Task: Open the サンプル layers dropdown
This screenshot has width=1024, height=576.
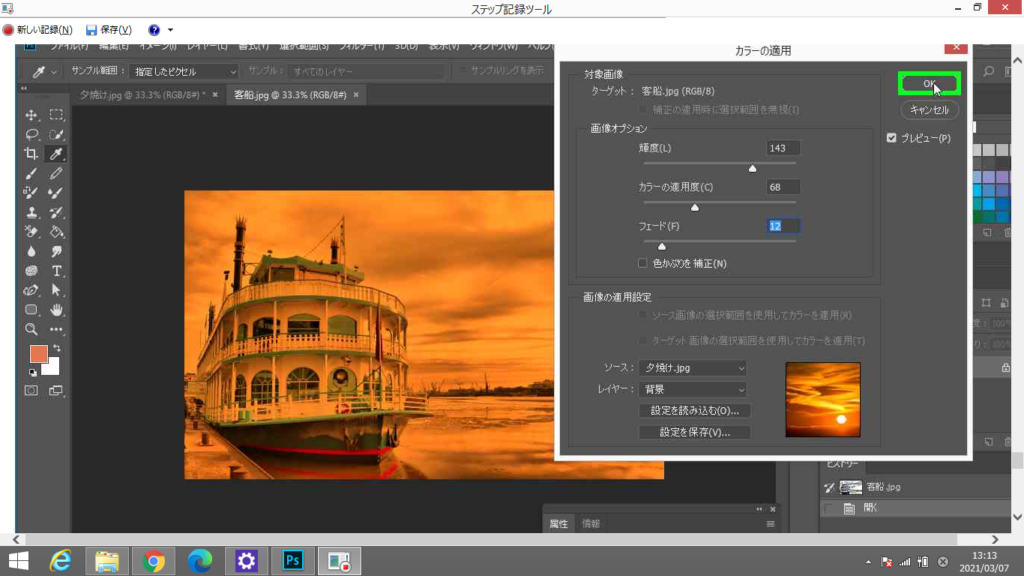Action: tap(366, 71)
